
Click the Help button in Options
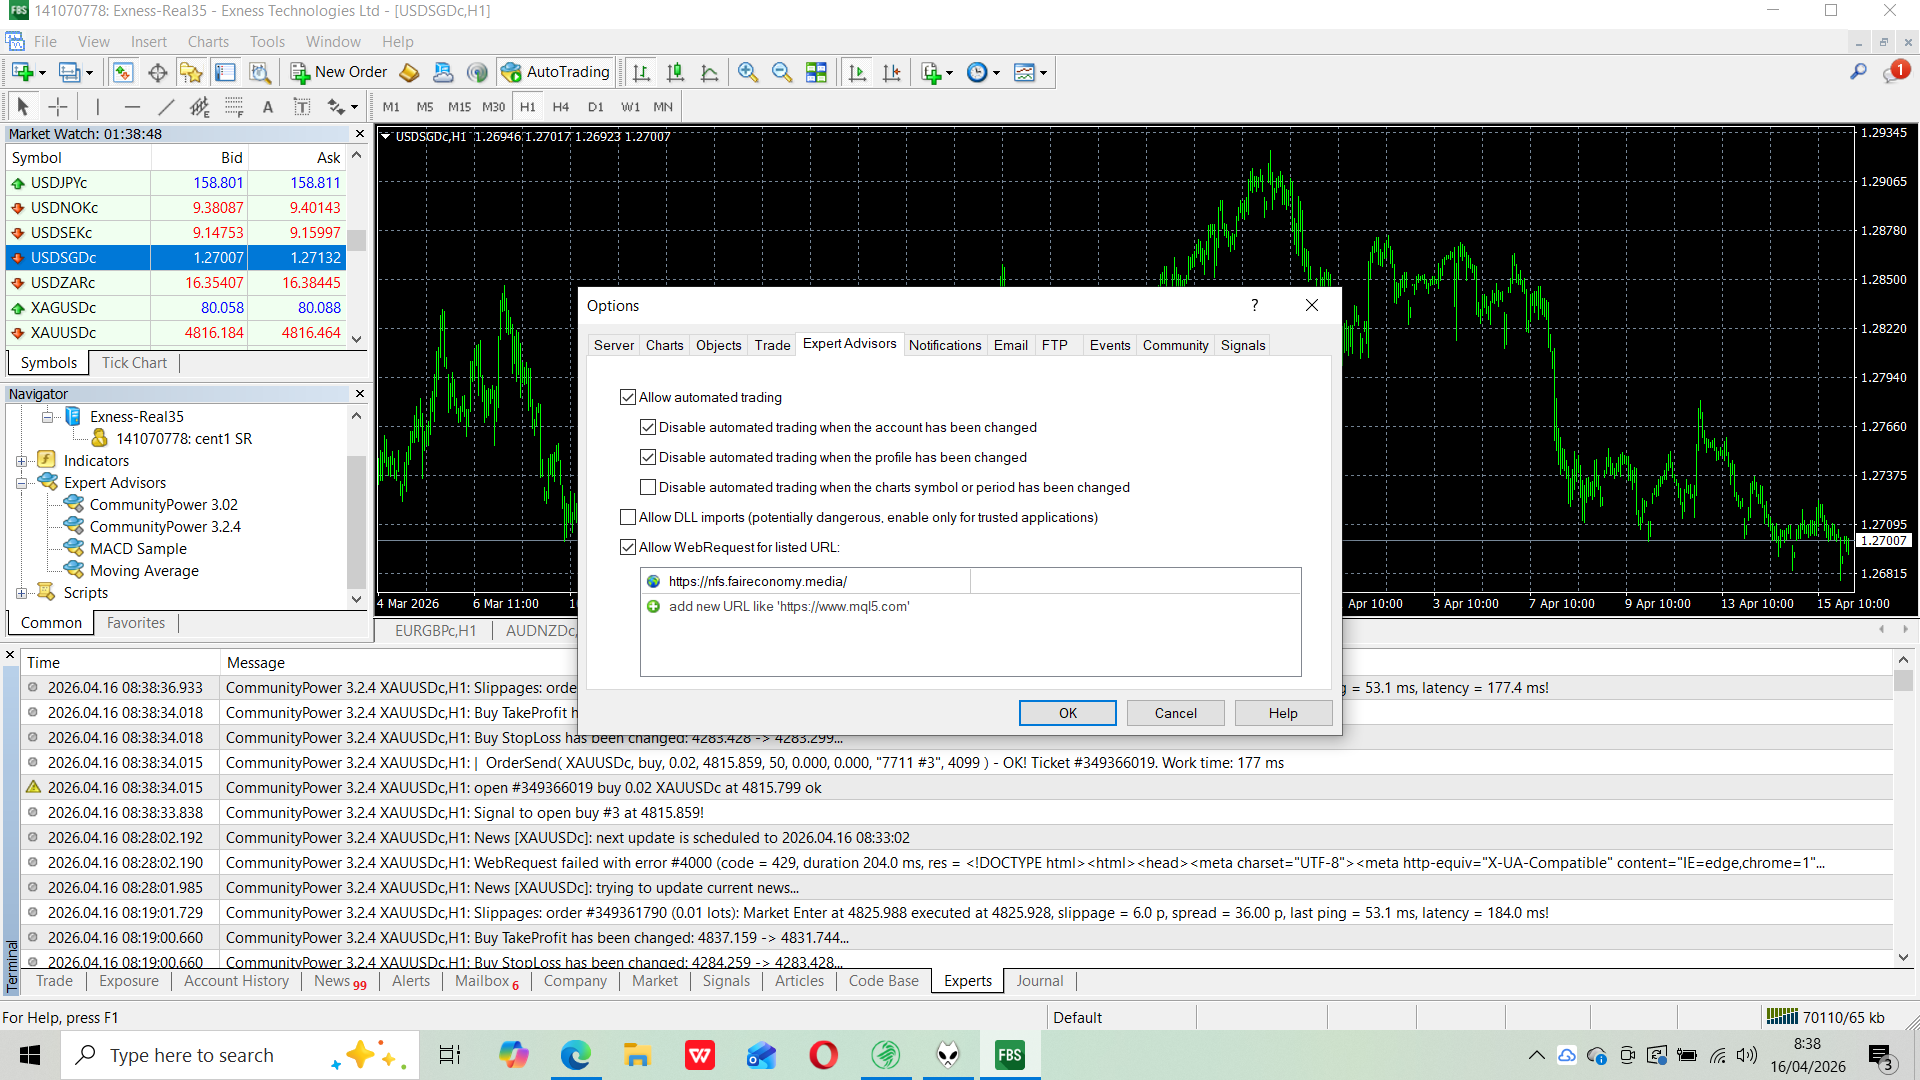click(x=1283, y=713)
